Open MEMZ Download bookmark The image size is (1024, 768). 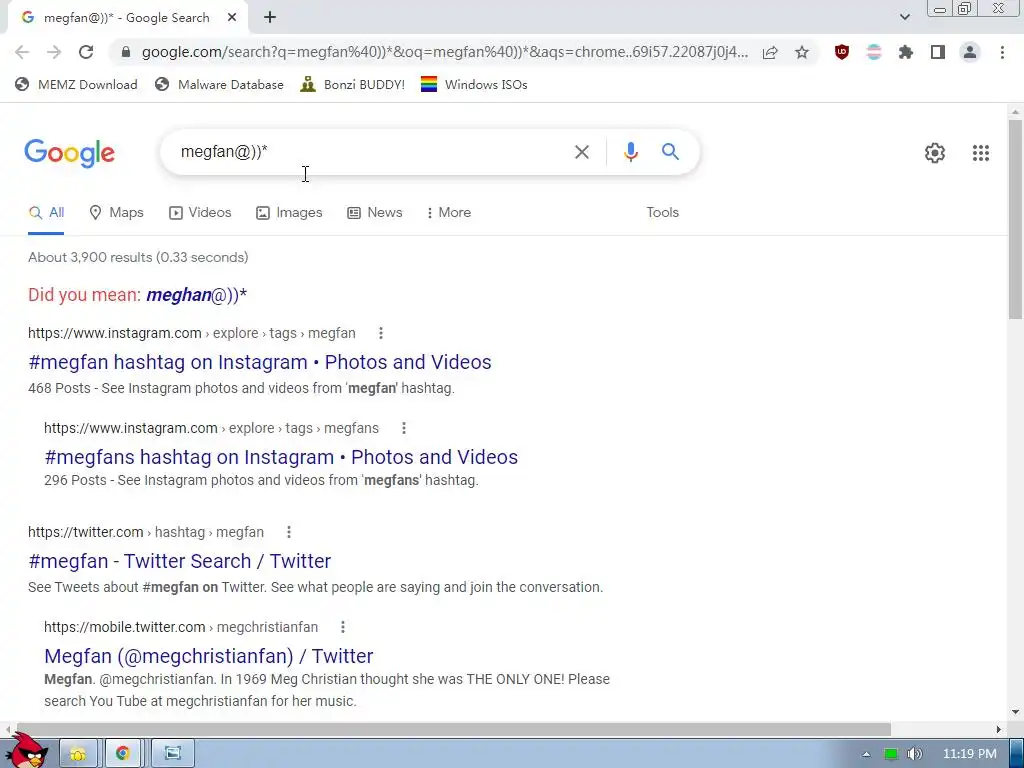(76, 84)
